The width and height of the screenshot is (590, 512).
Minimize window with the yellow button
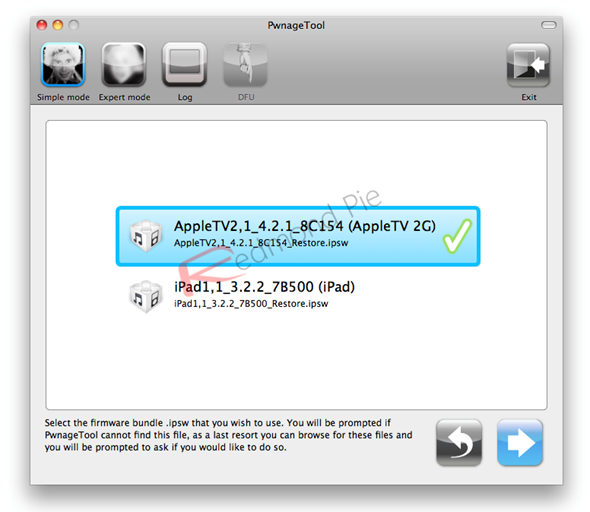point(58,25)
